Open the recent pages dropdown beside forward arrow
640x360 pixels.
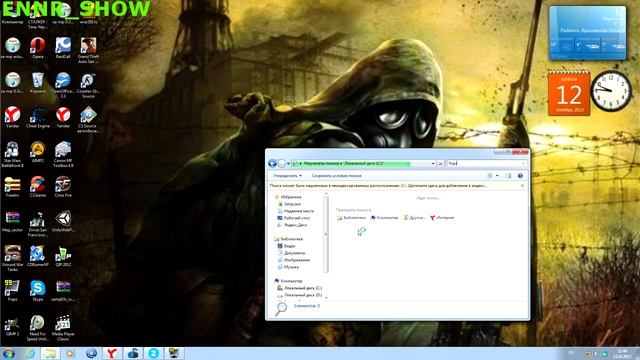[288, 163]
